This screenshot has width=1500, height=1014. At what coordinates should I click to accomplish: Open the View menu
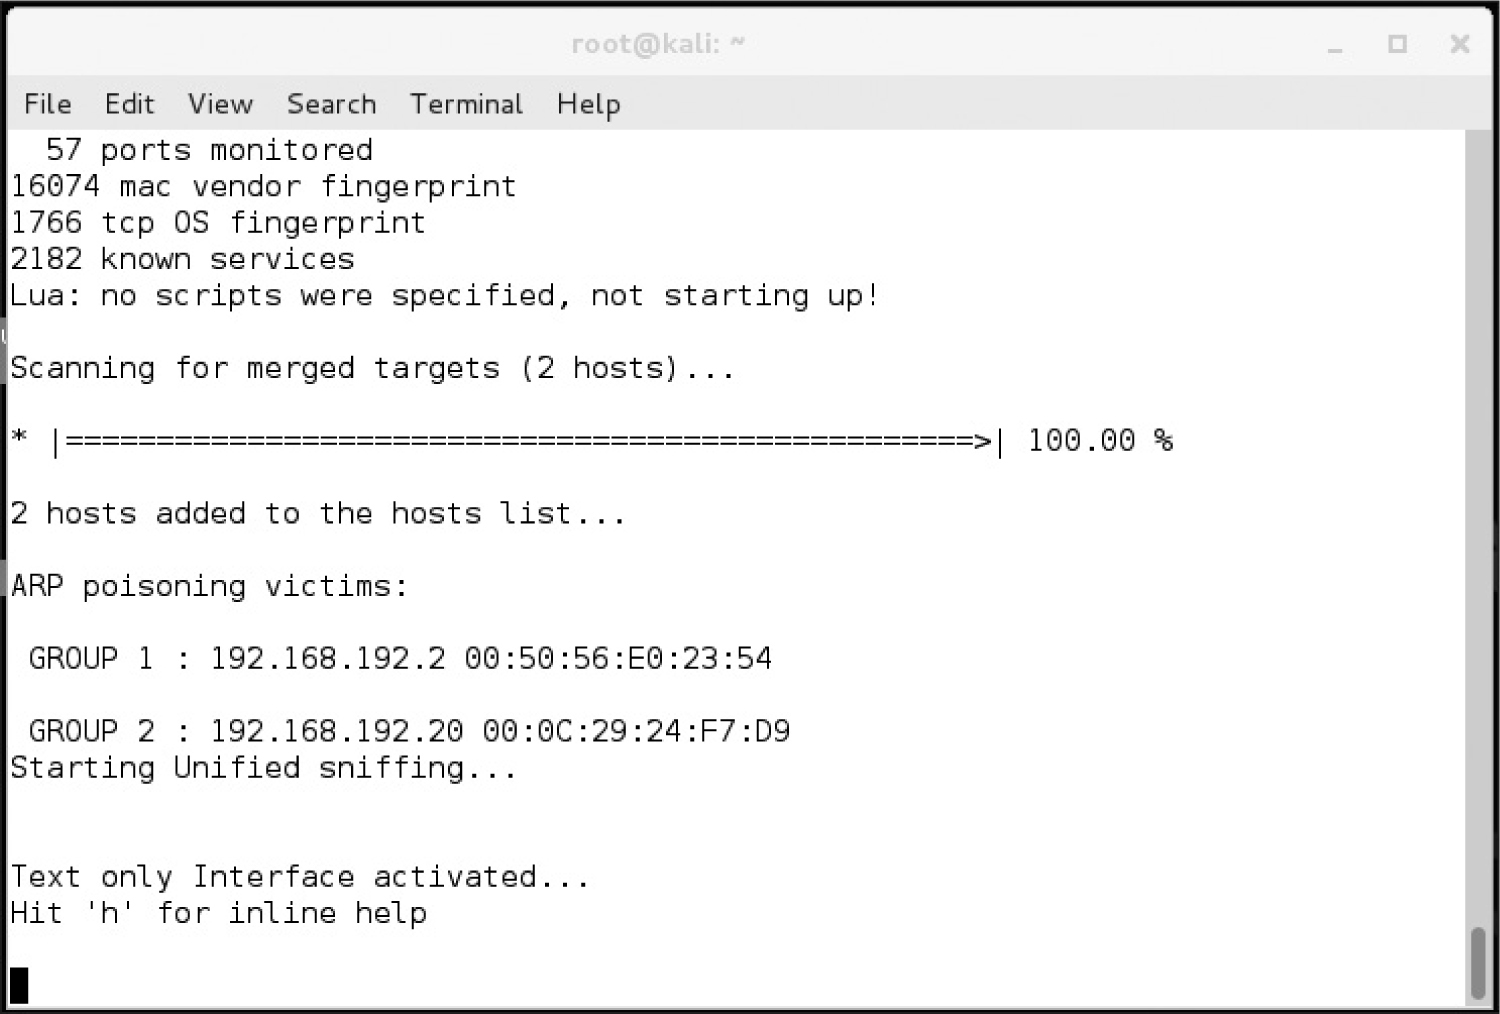(220, 104)
